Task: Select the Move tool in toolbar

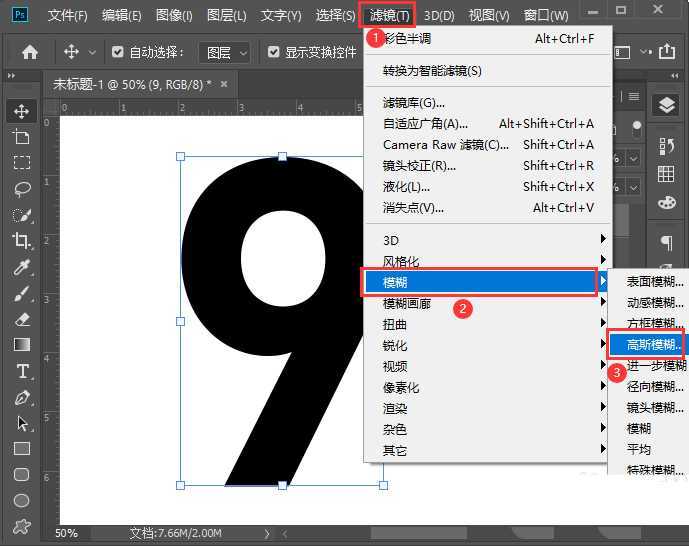Action: (x=21, y=111)
